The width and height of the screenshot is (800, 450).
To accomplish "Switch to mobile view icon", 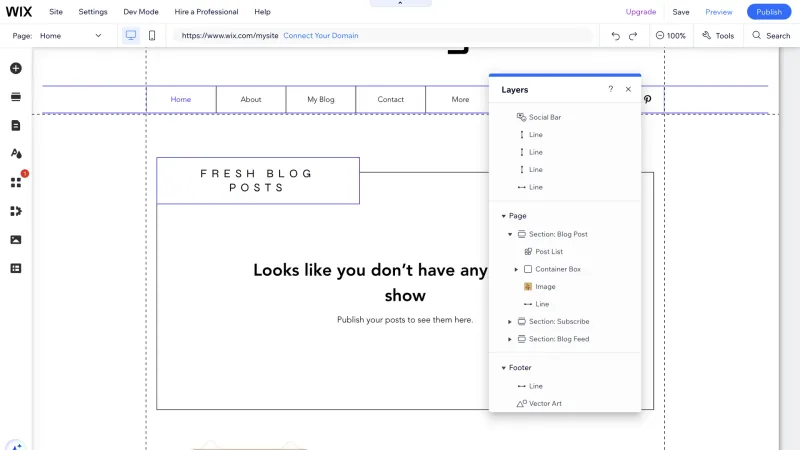I will (x=152, y=35).
